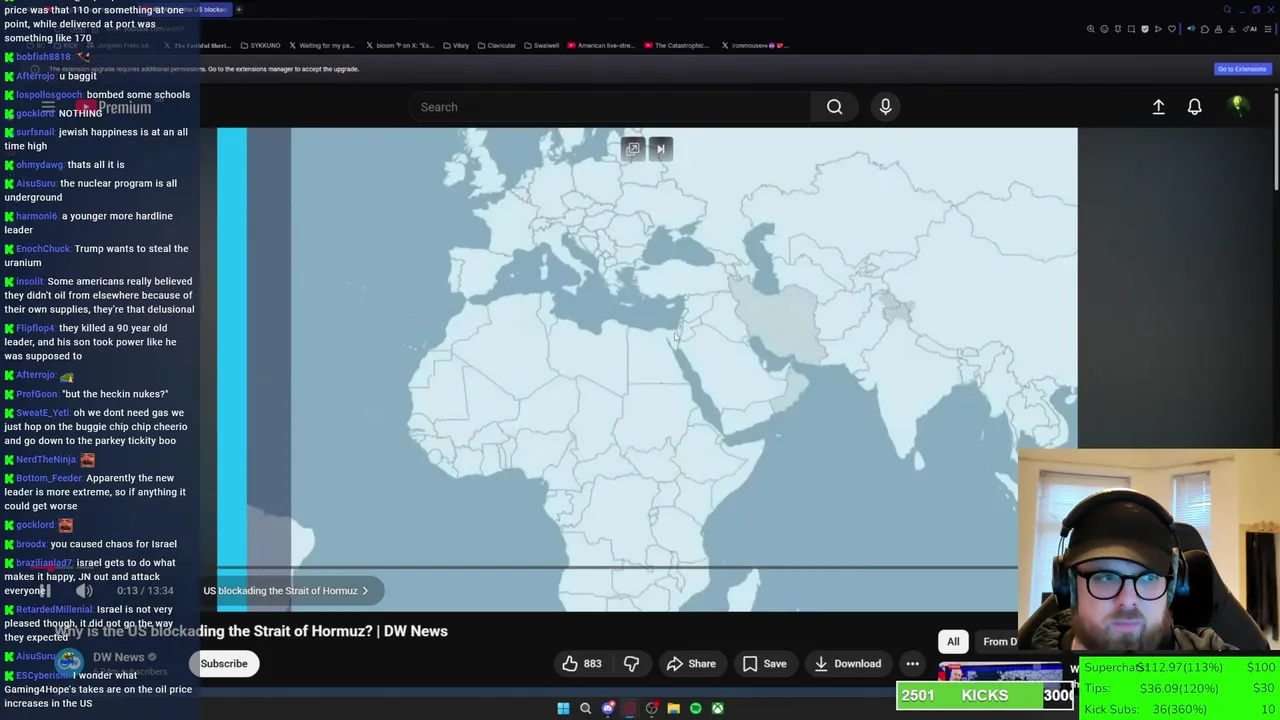
Task: Toggle the video play/pause button
Action: pos(45,591)
